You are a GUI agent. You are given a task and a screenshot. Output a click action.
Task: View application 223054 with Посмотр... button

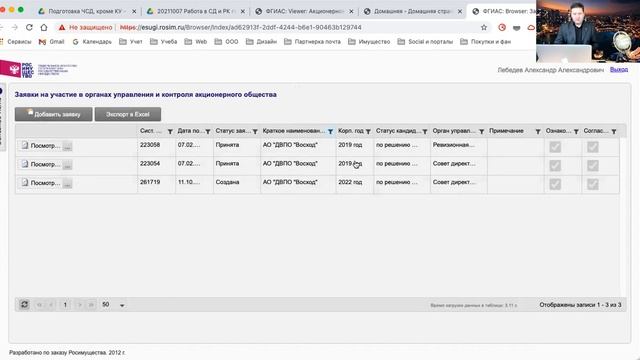click(40, 164)
